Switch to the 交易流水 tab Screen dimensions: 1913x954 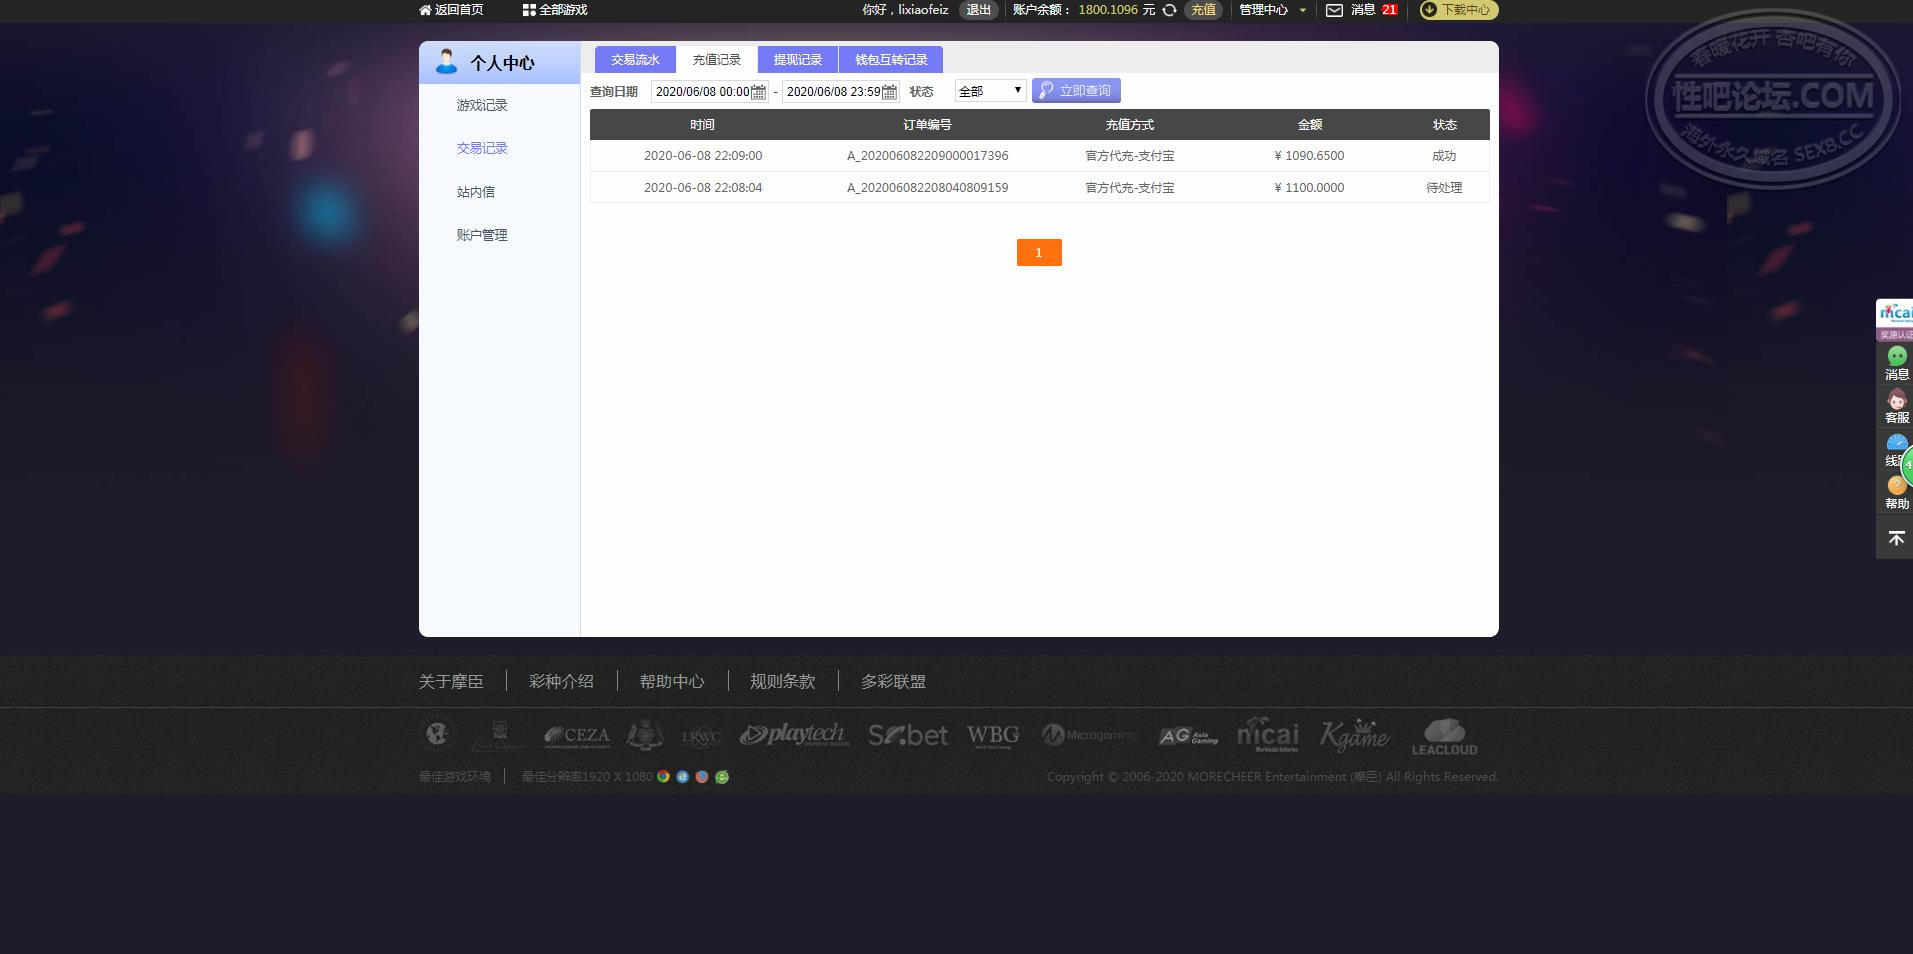(635, 60)
